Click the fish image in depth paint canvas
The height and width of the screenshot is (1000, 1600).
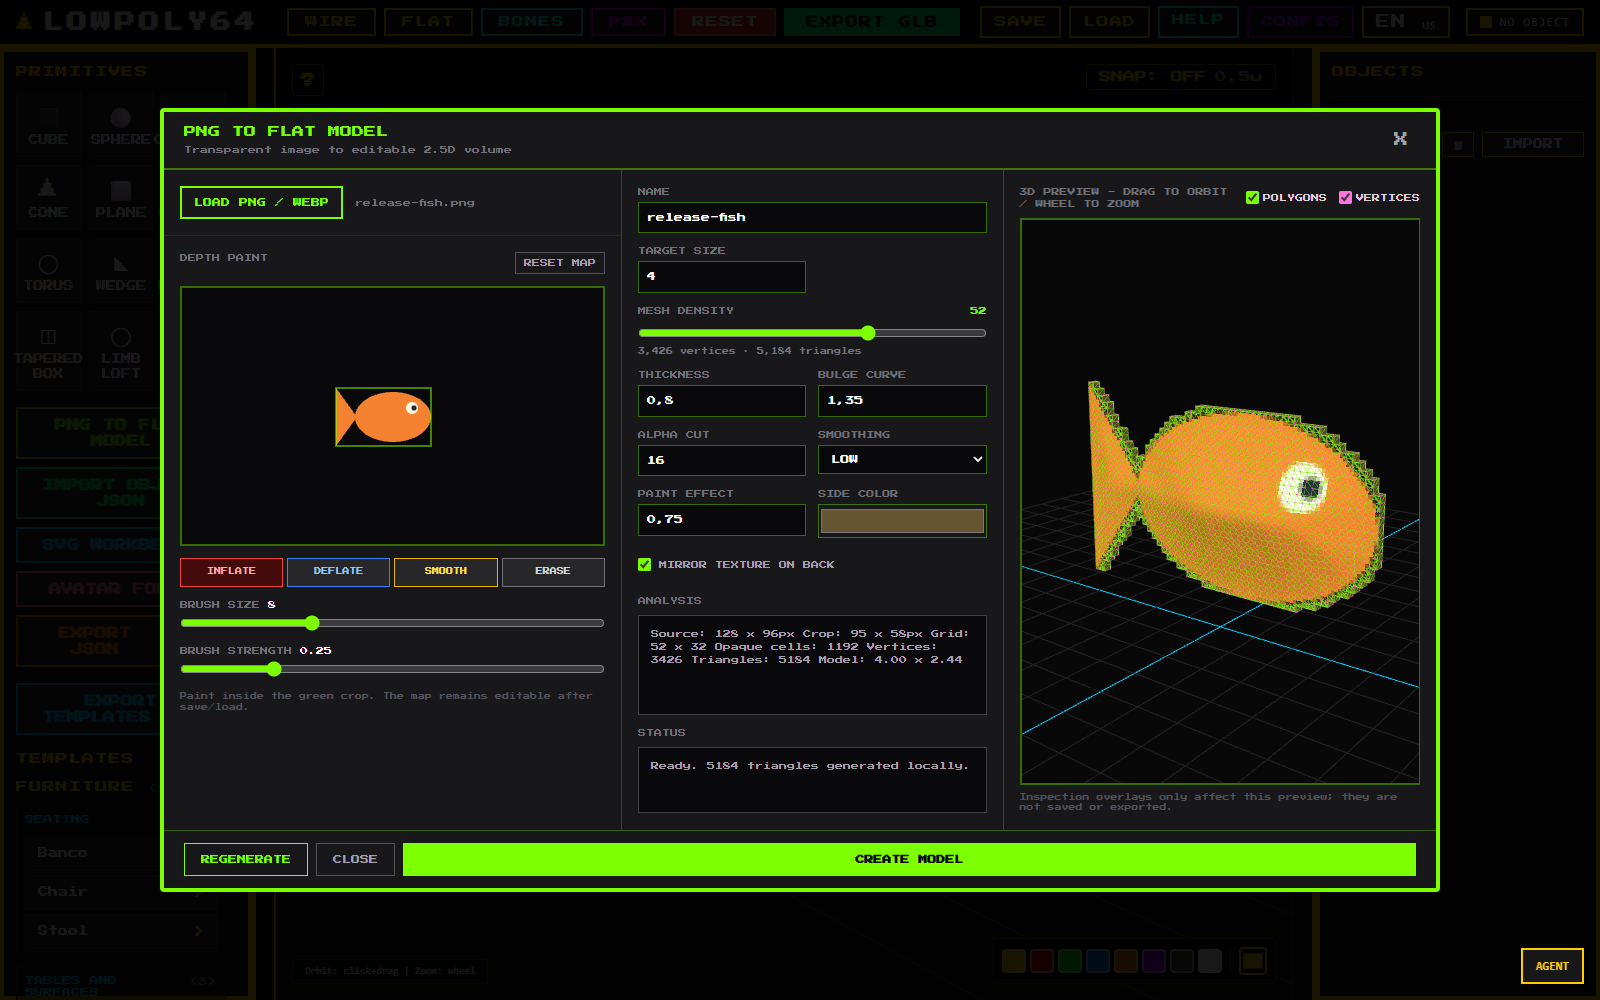pyautogui.click(x=383, y=417)
